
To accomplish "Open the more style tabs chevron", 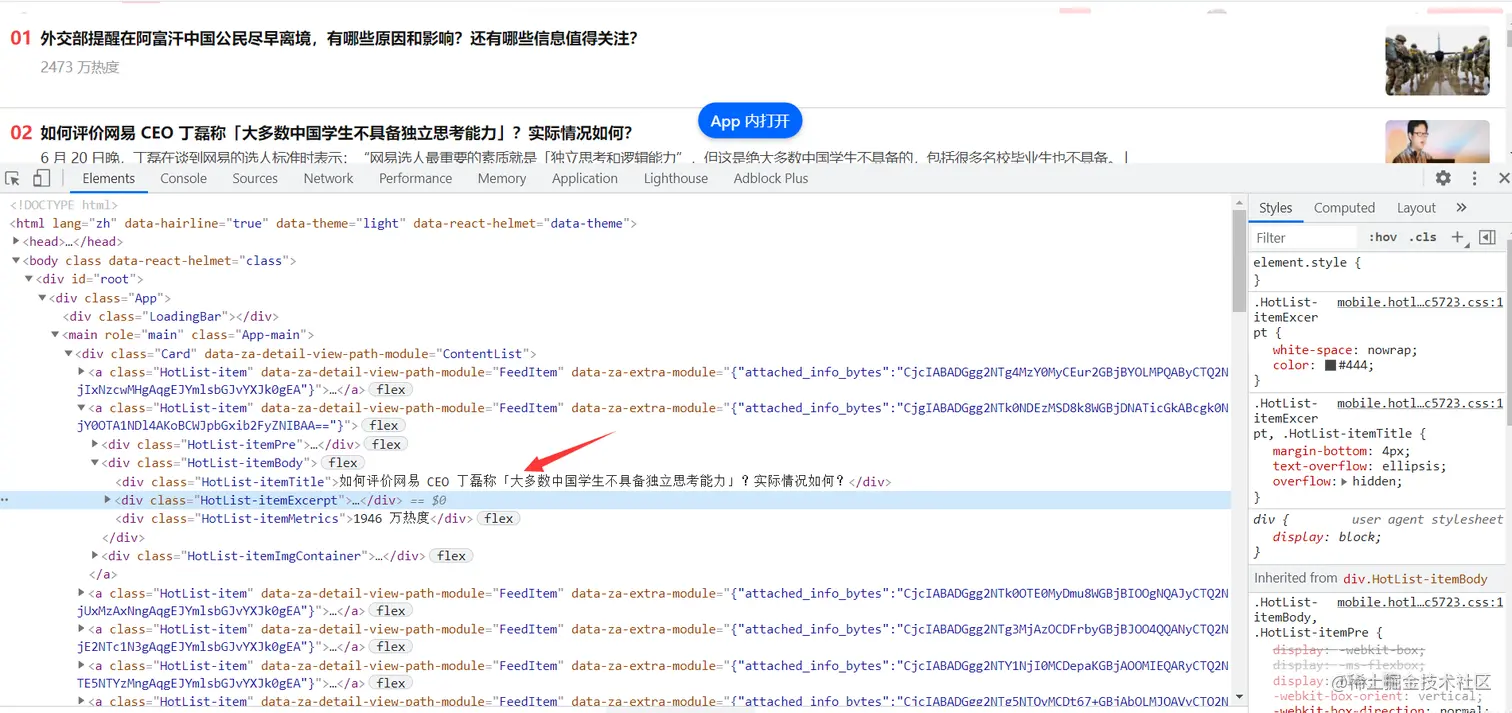I will tap(1460, 207).
